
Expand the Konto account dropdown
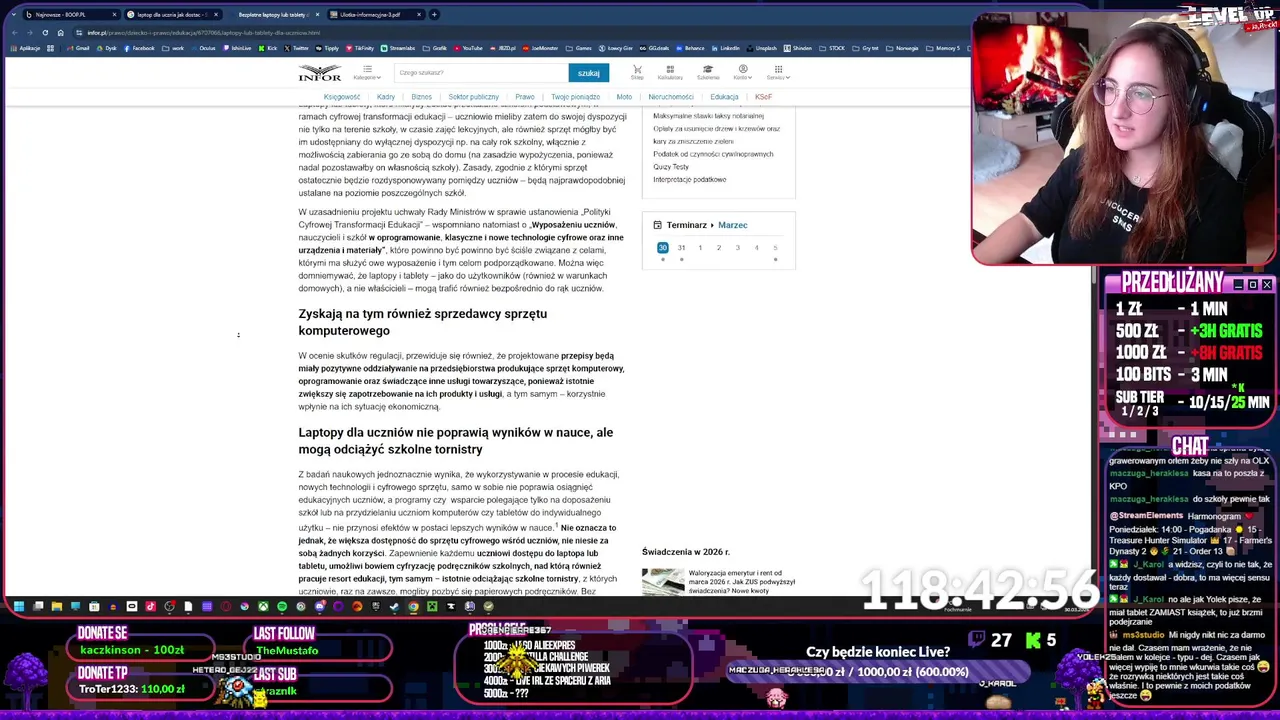click(742, 72)
